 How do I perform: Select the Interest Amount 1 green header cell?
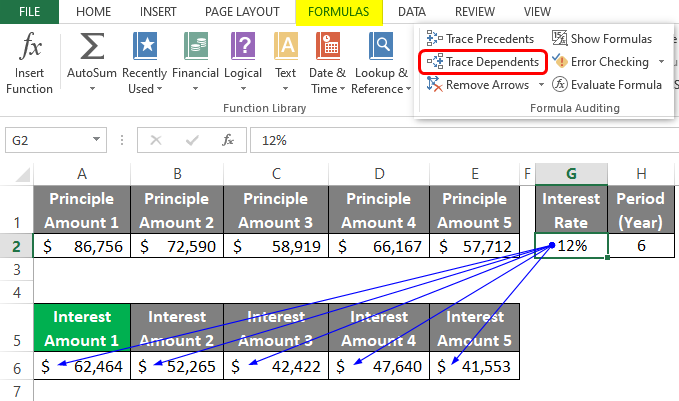coord(82,328)
